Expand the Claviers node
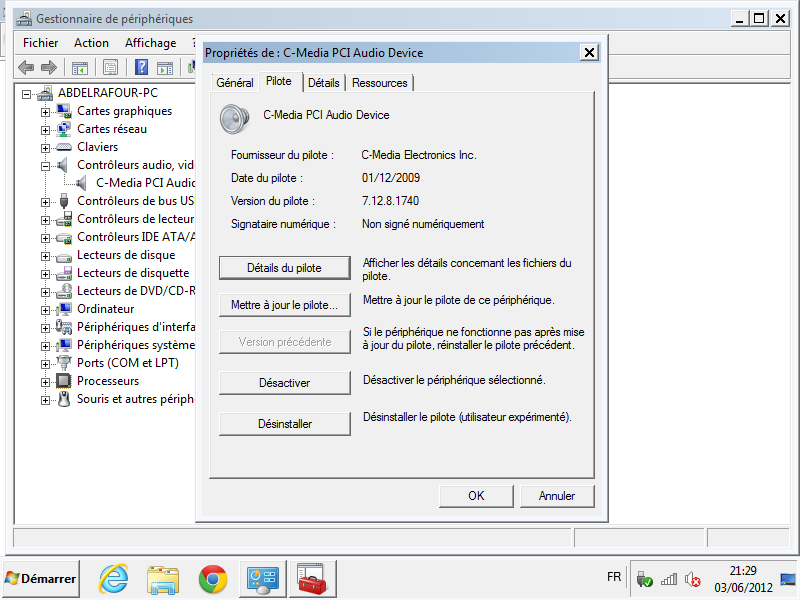 click(45, 148)
